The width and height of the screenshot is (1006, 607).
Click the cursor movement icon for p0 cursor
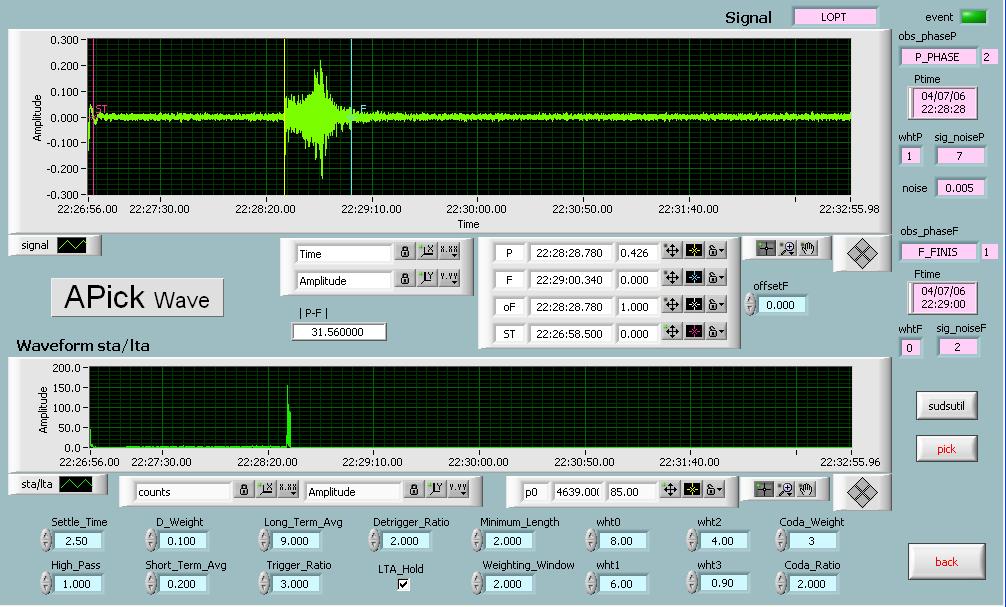tap(670, 491)
